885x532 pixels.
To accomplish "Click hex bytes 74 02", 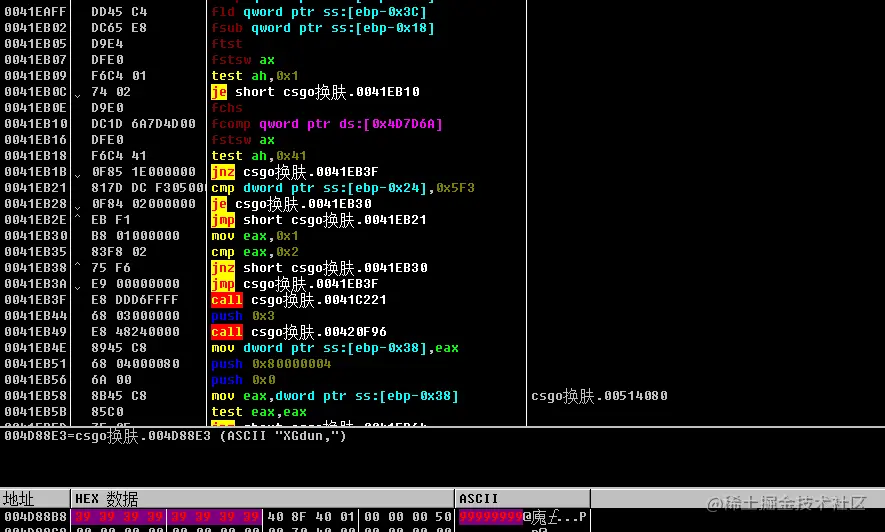I will point(111,91).
